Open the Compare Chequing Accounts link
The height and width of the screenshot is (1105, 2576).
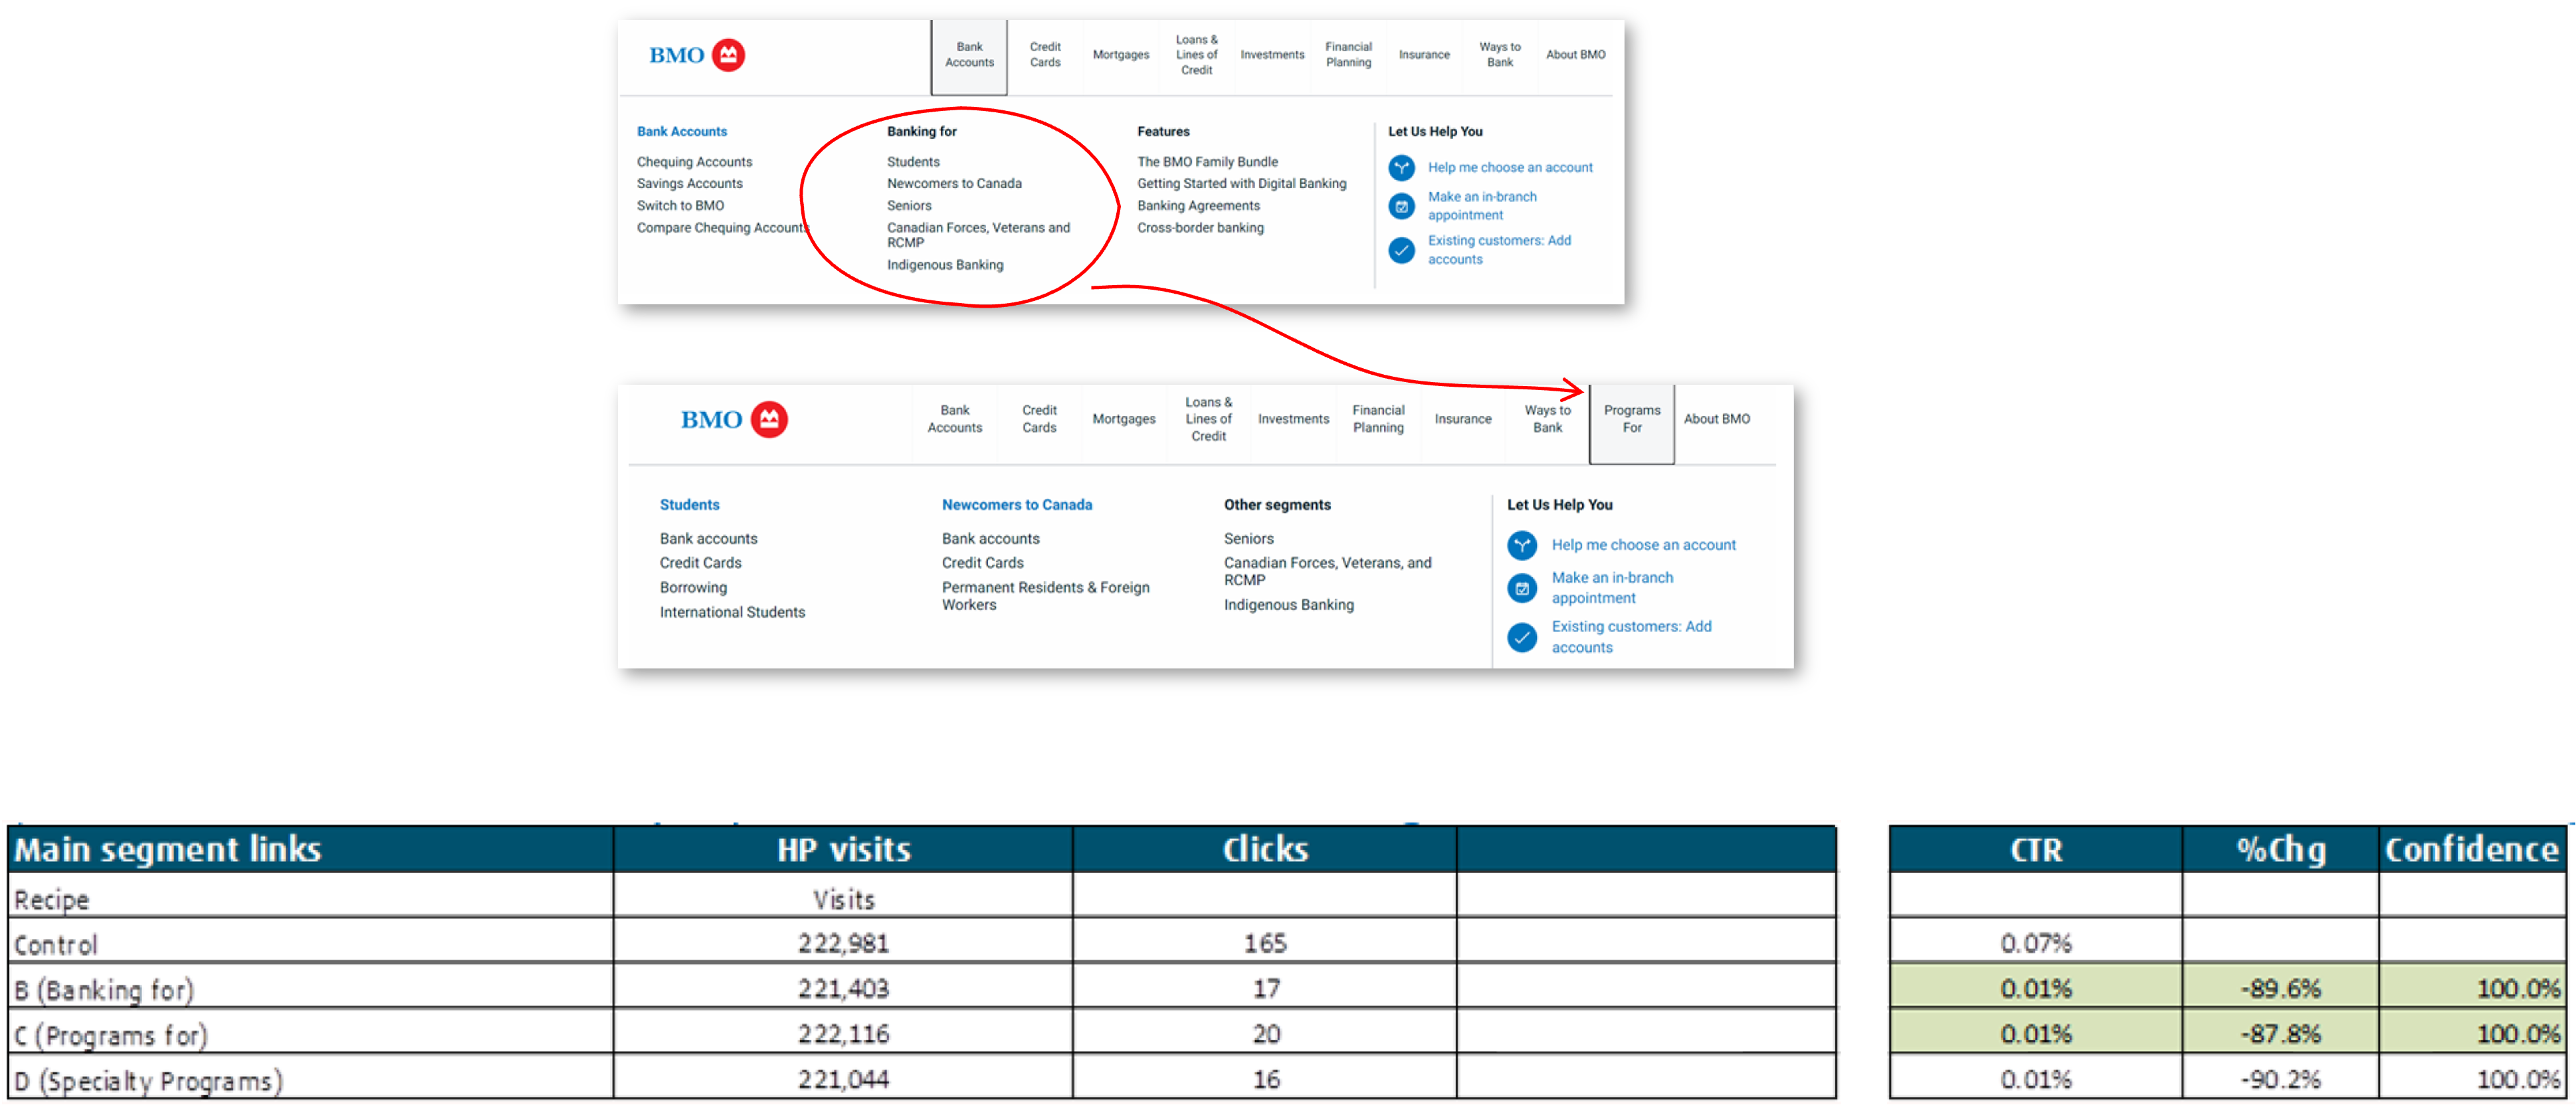point(723,228)
